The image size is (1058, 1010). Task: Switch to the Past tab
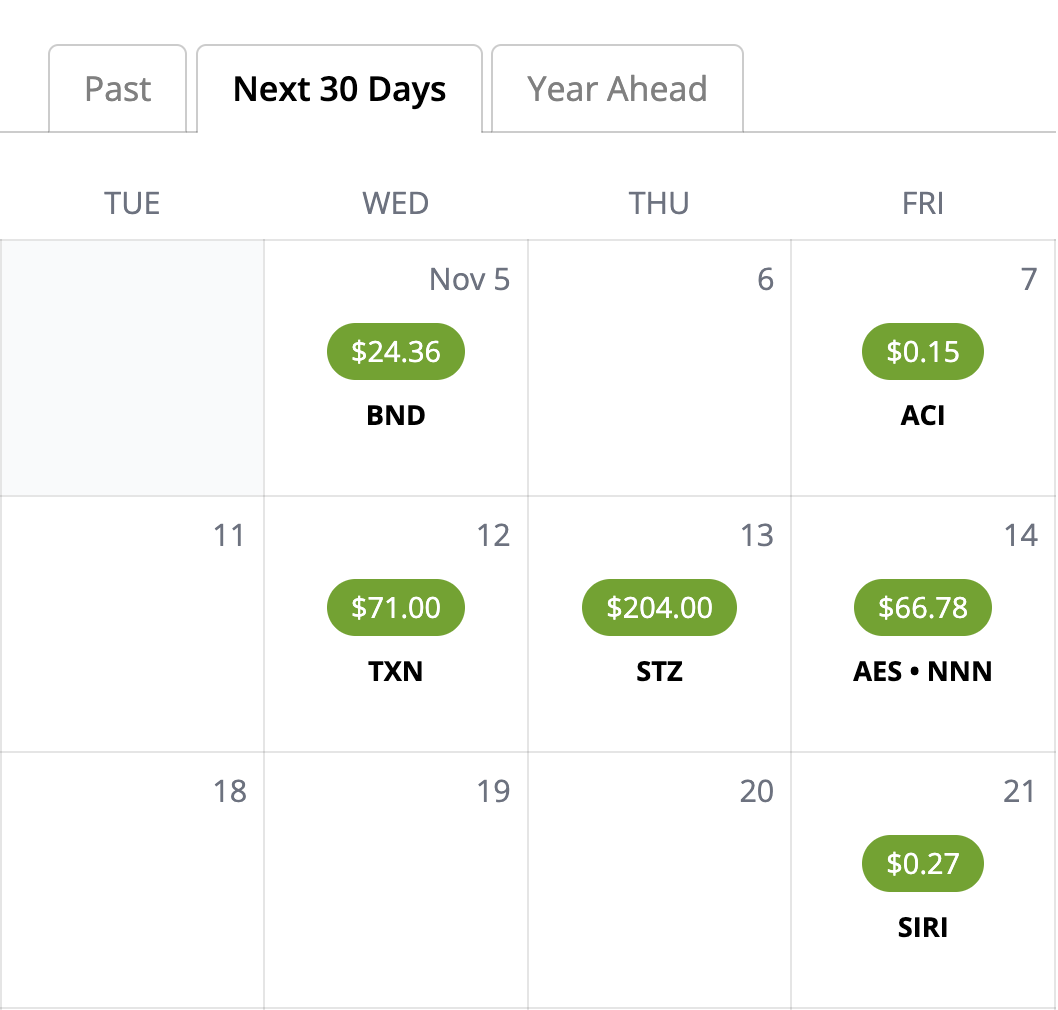point(118,89)
